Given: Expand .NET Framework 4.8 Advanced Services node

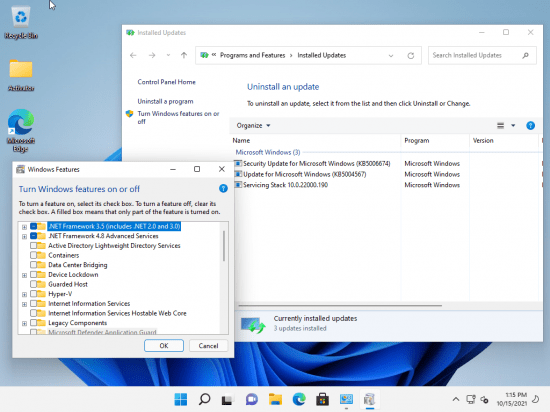Looking at the screenshot, I should pyautogui.click(x=24, y=237).
